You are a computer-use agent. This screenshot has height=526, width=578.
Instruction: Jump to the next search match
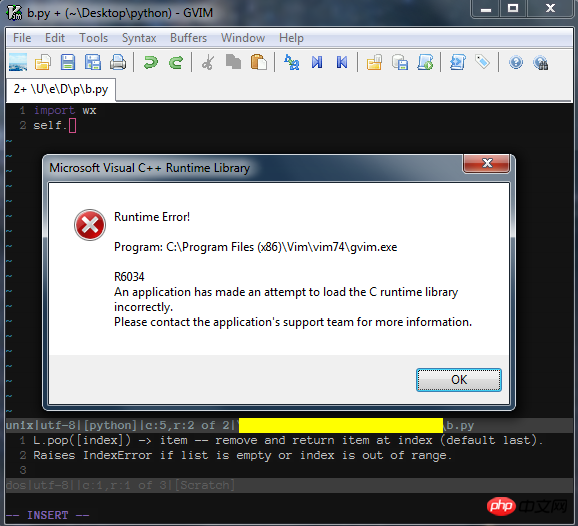point(317,62)
